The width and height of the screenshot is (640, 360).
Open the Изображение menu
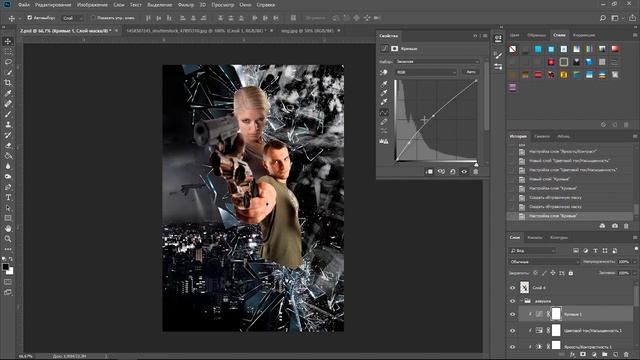(92, 5)
